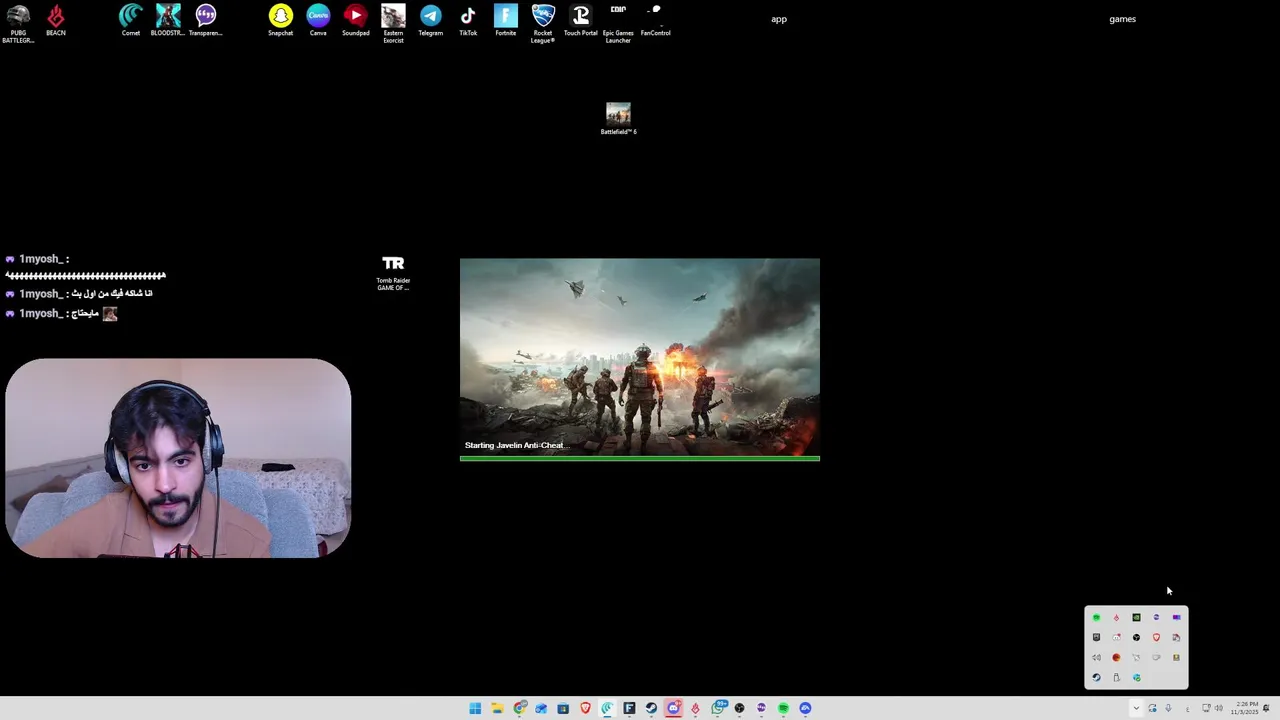1280x720 pixels.
Task: Open the Canva desktop shortcut
Action: [x=318, y=21]
